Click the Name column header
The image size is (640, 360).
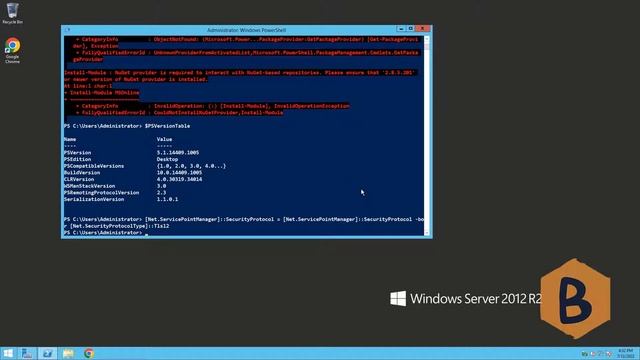(x=70, y=139)
